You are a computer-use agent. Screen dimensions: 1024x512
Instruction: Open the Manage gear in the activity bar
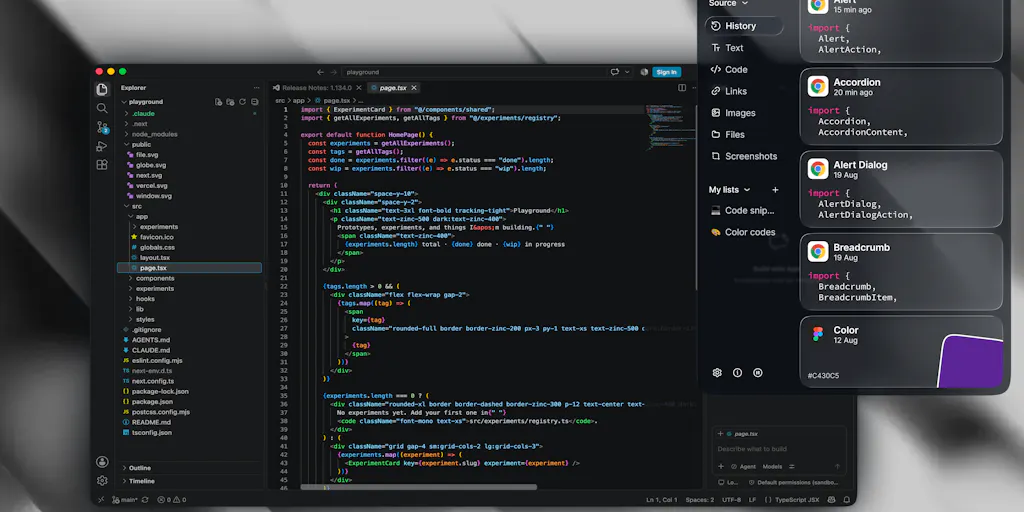click(102, 481)
